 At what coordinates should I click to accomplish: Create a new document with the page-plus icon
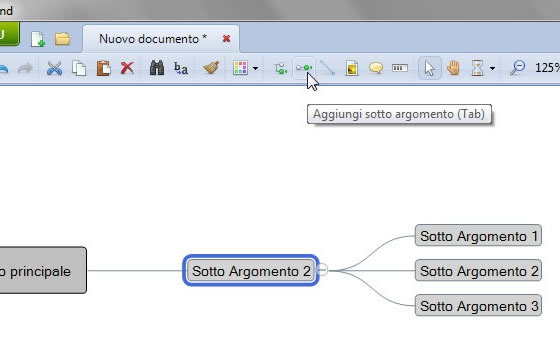38,39
